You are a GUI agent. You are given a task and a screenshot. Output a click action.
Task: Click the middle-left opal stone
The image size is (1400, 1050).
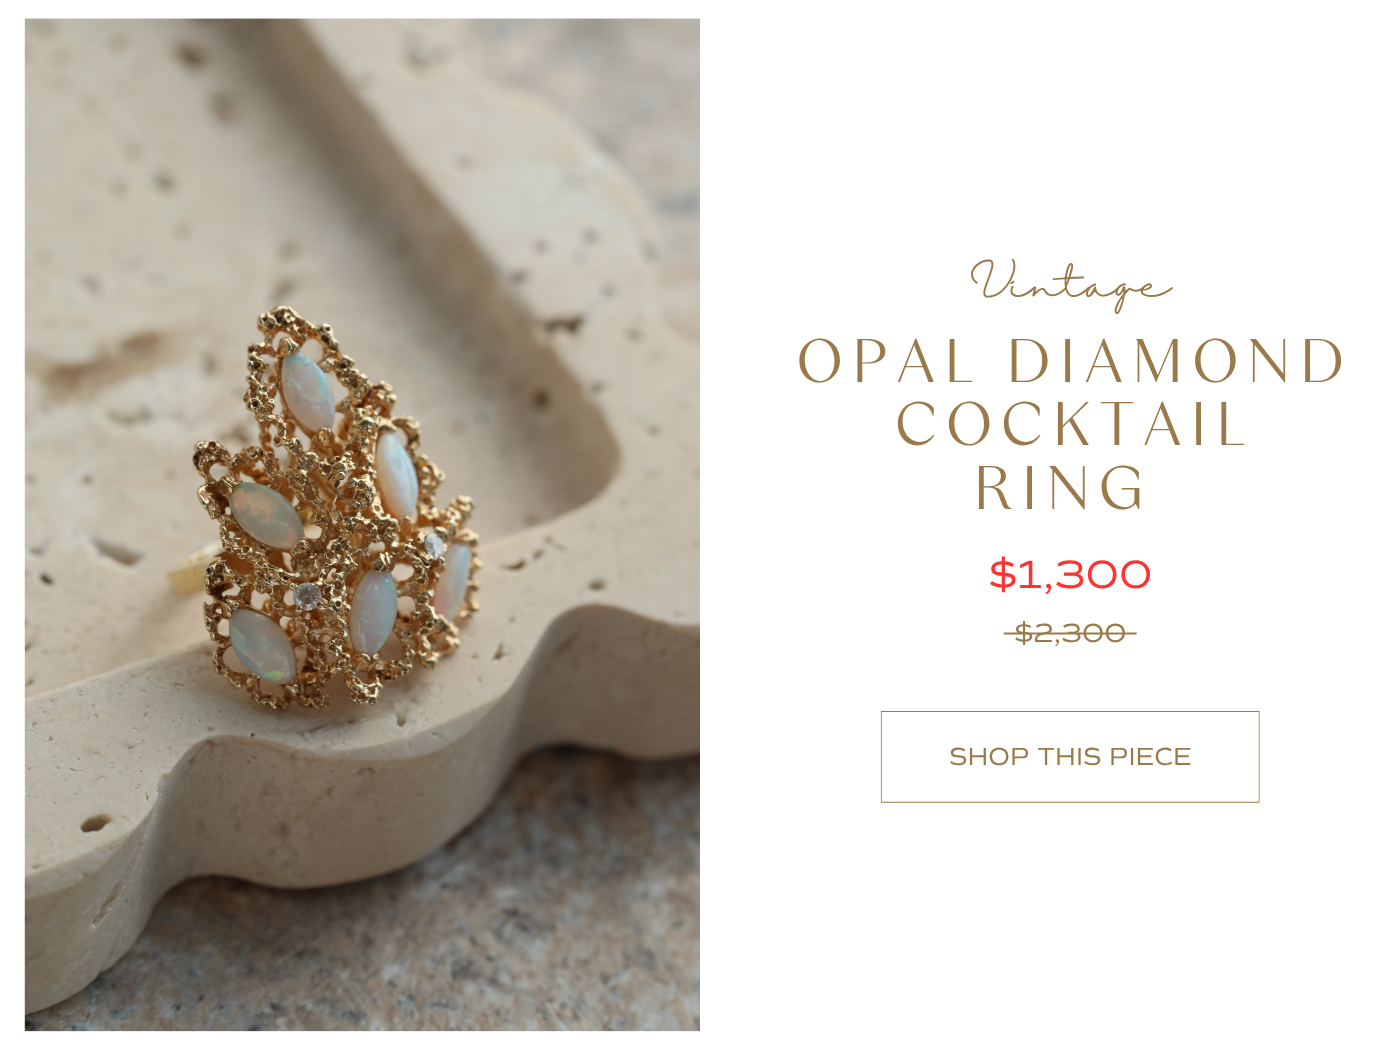coord(265,515)
